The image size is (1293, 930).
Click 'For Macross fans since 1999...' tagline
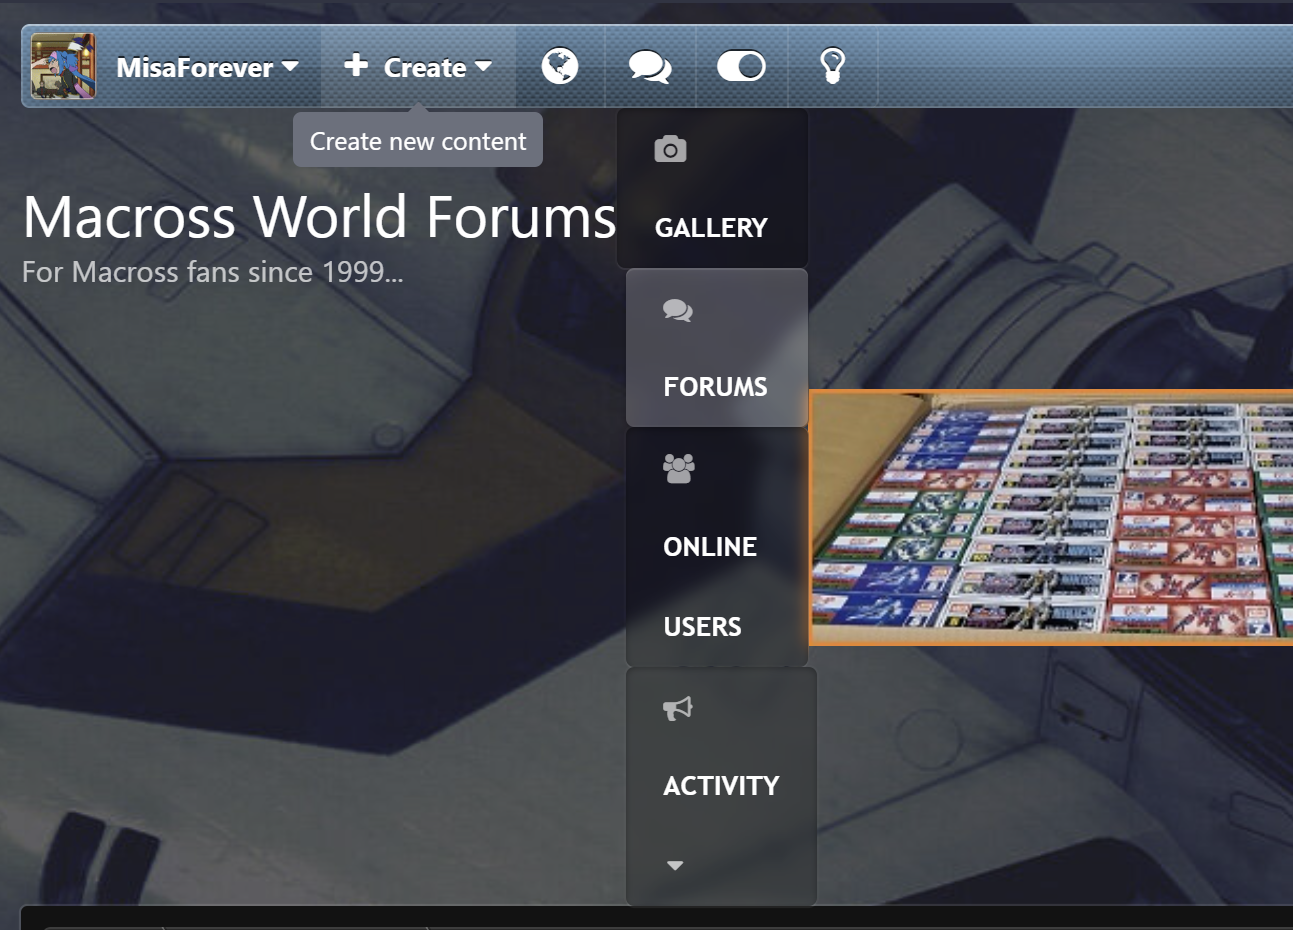[213, 272]
